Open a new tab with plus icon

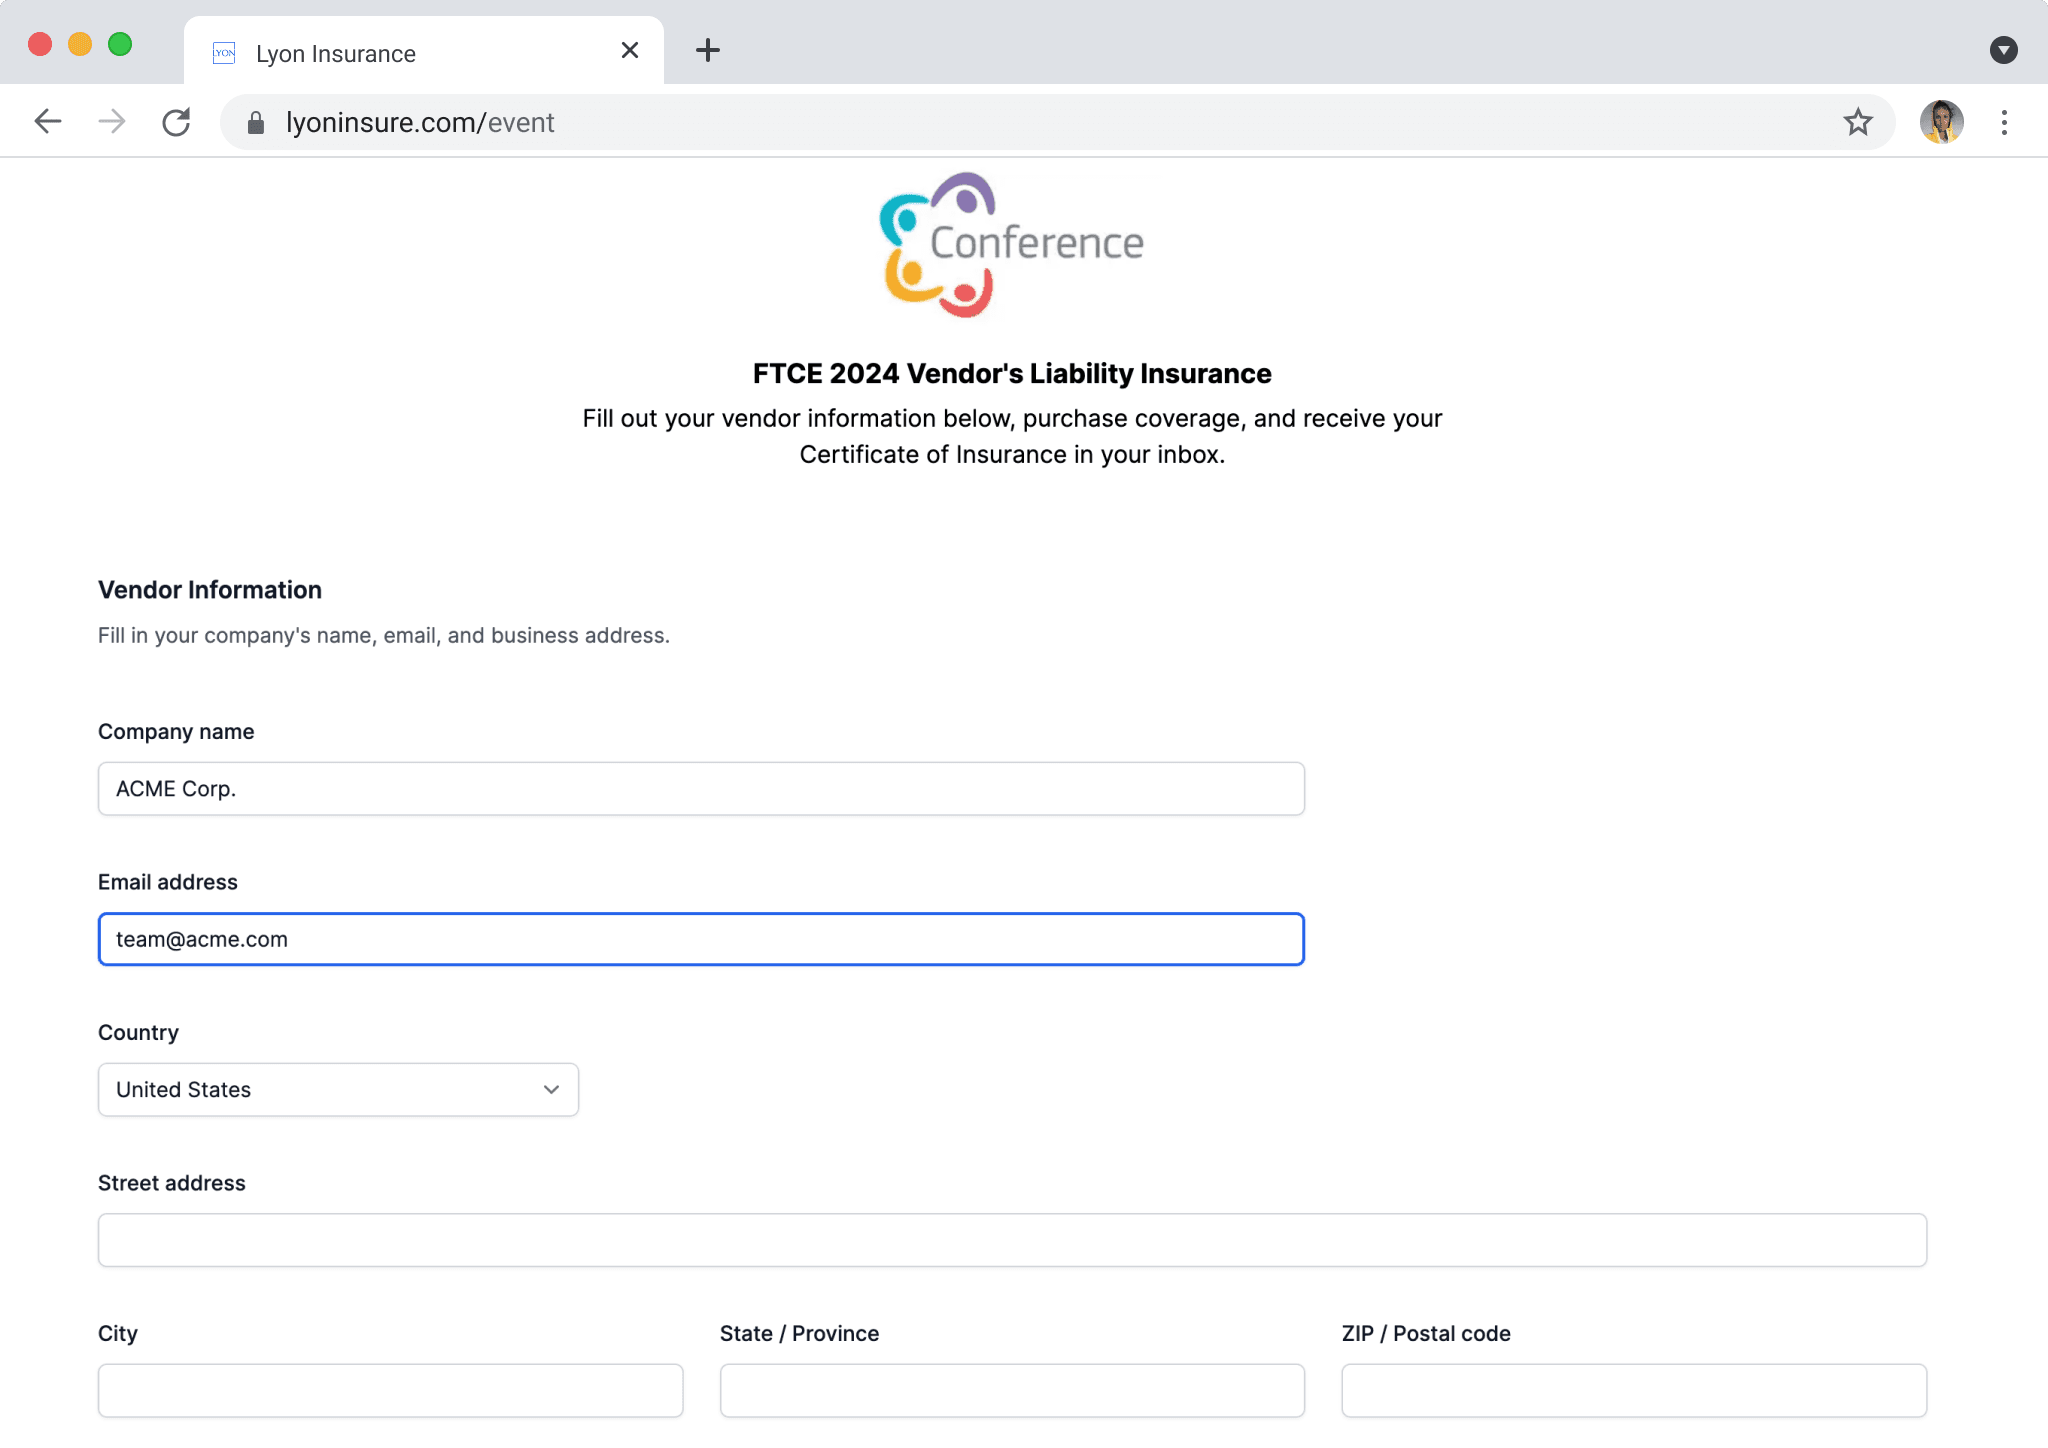click(x=708, y=50)
